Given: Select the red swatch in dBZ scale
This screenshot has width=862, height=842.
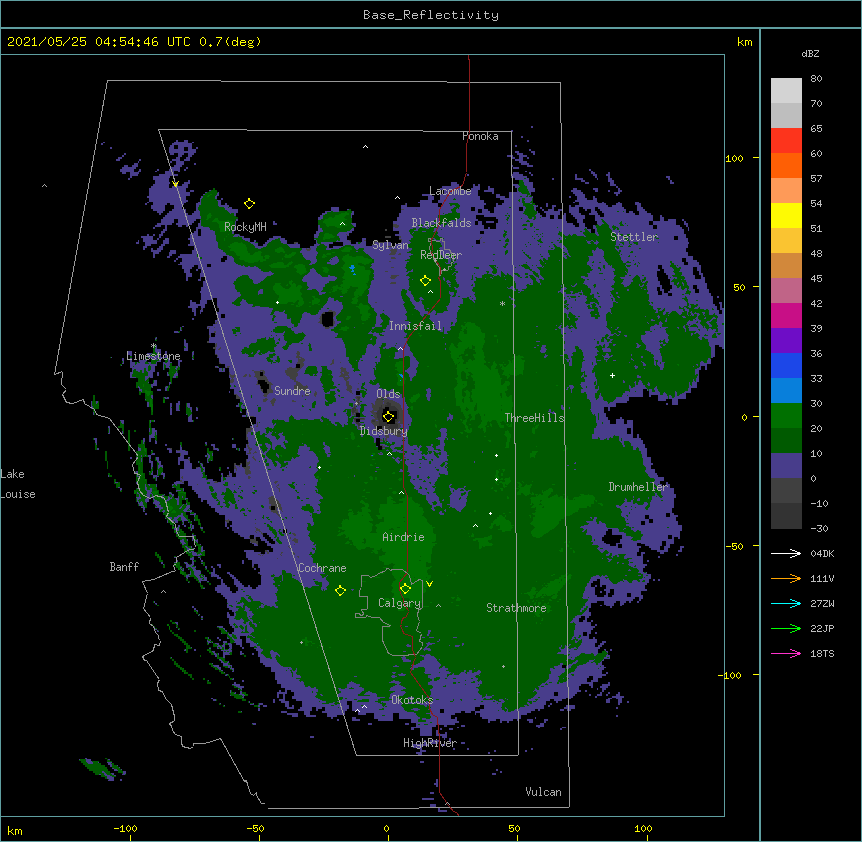Looking at the screenshot, I should click(x=786, y=140).
